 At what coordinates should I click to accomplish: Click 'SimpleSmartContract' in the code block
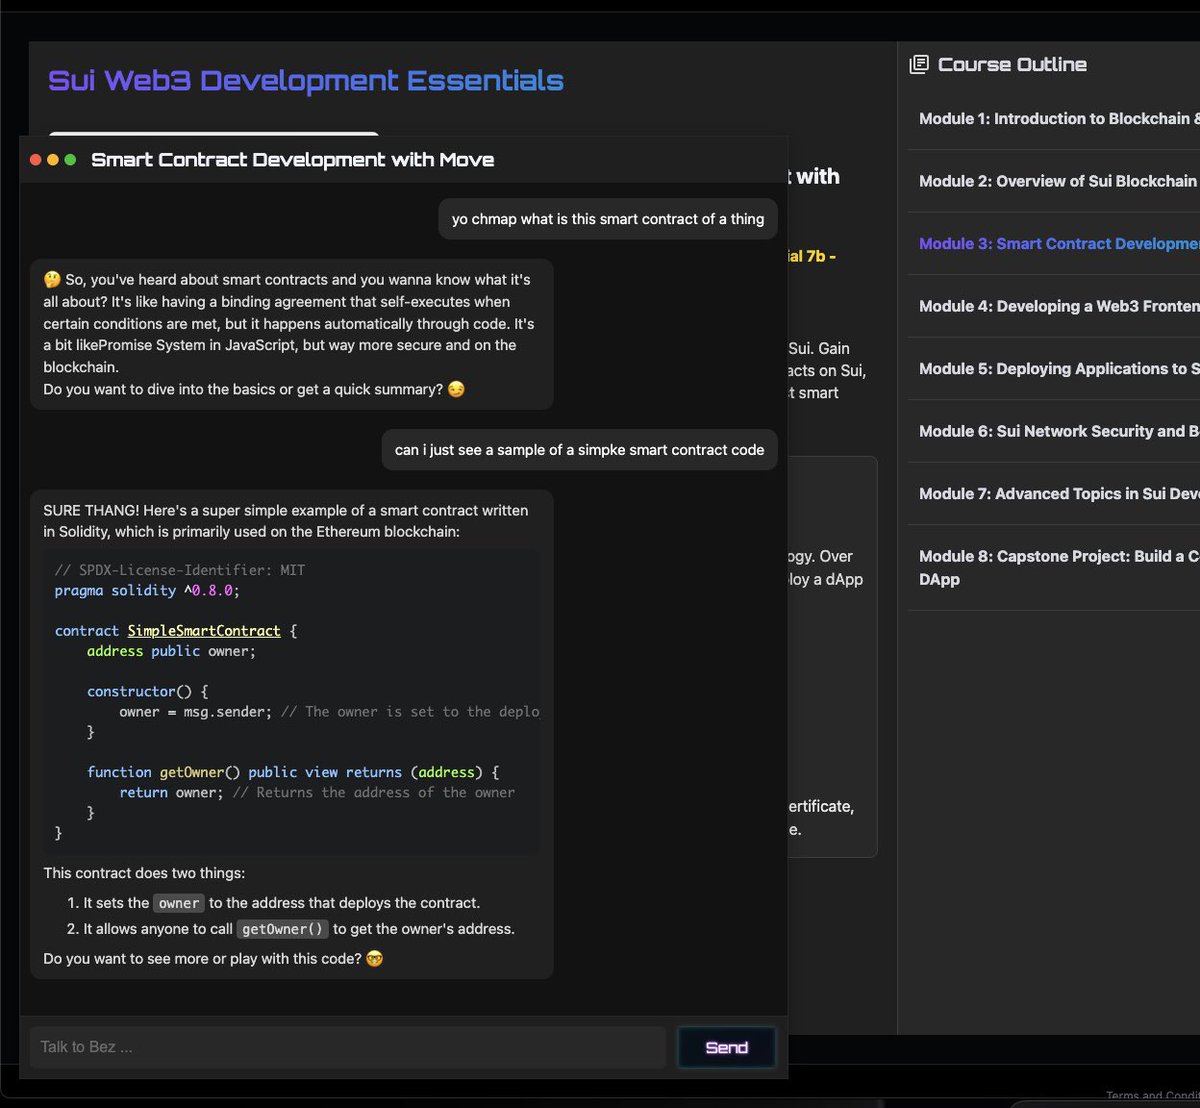204,631
